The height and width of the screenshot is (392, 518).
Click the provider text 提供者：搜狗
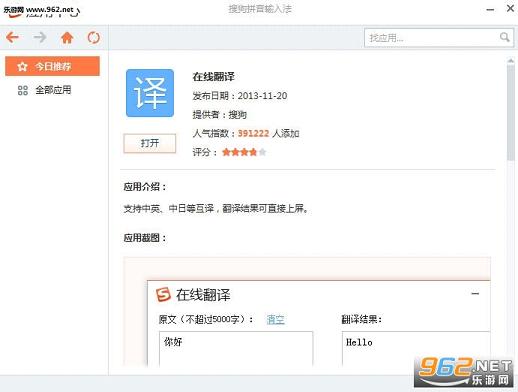[219, 115]
